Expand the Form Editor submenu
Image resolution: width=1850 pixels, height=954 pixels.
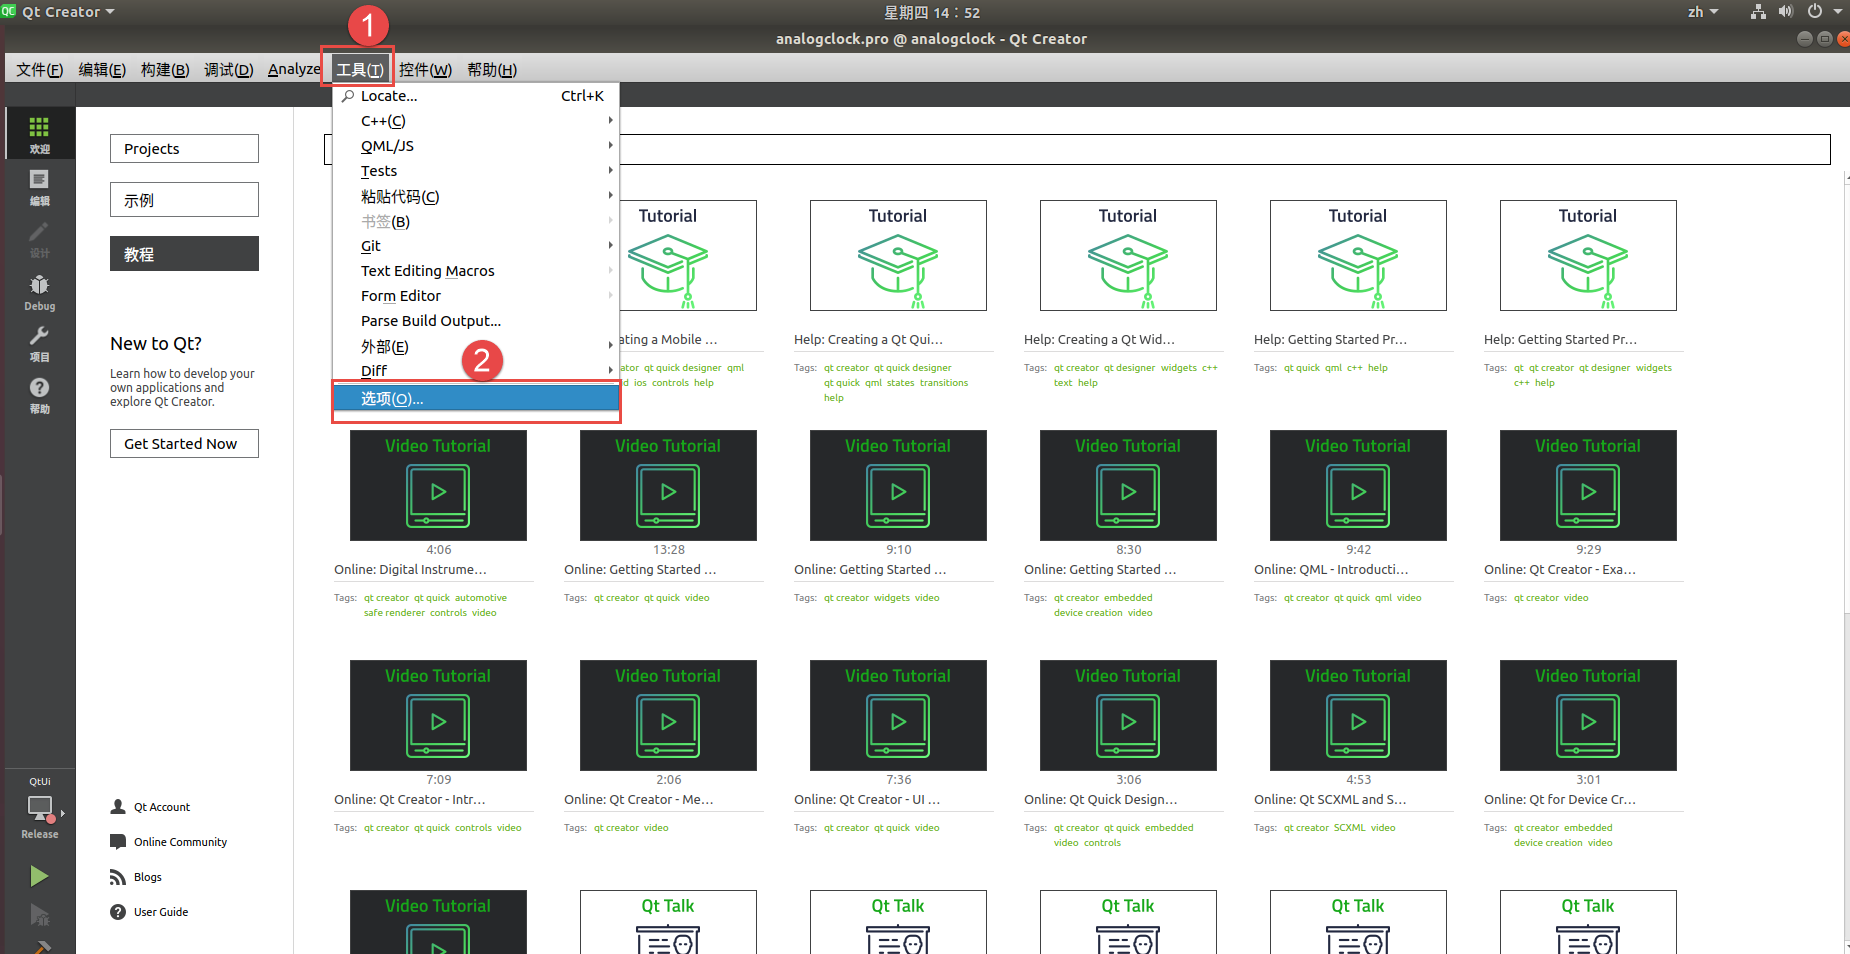(x=476, y=296)
